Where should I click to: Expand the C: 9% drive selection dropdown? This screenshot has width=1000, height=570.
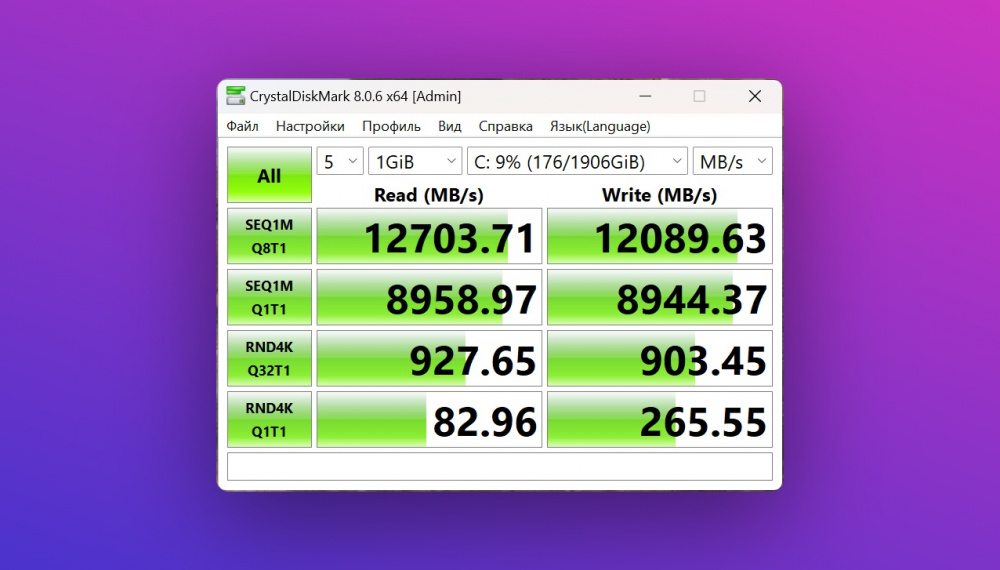[577, 161]
